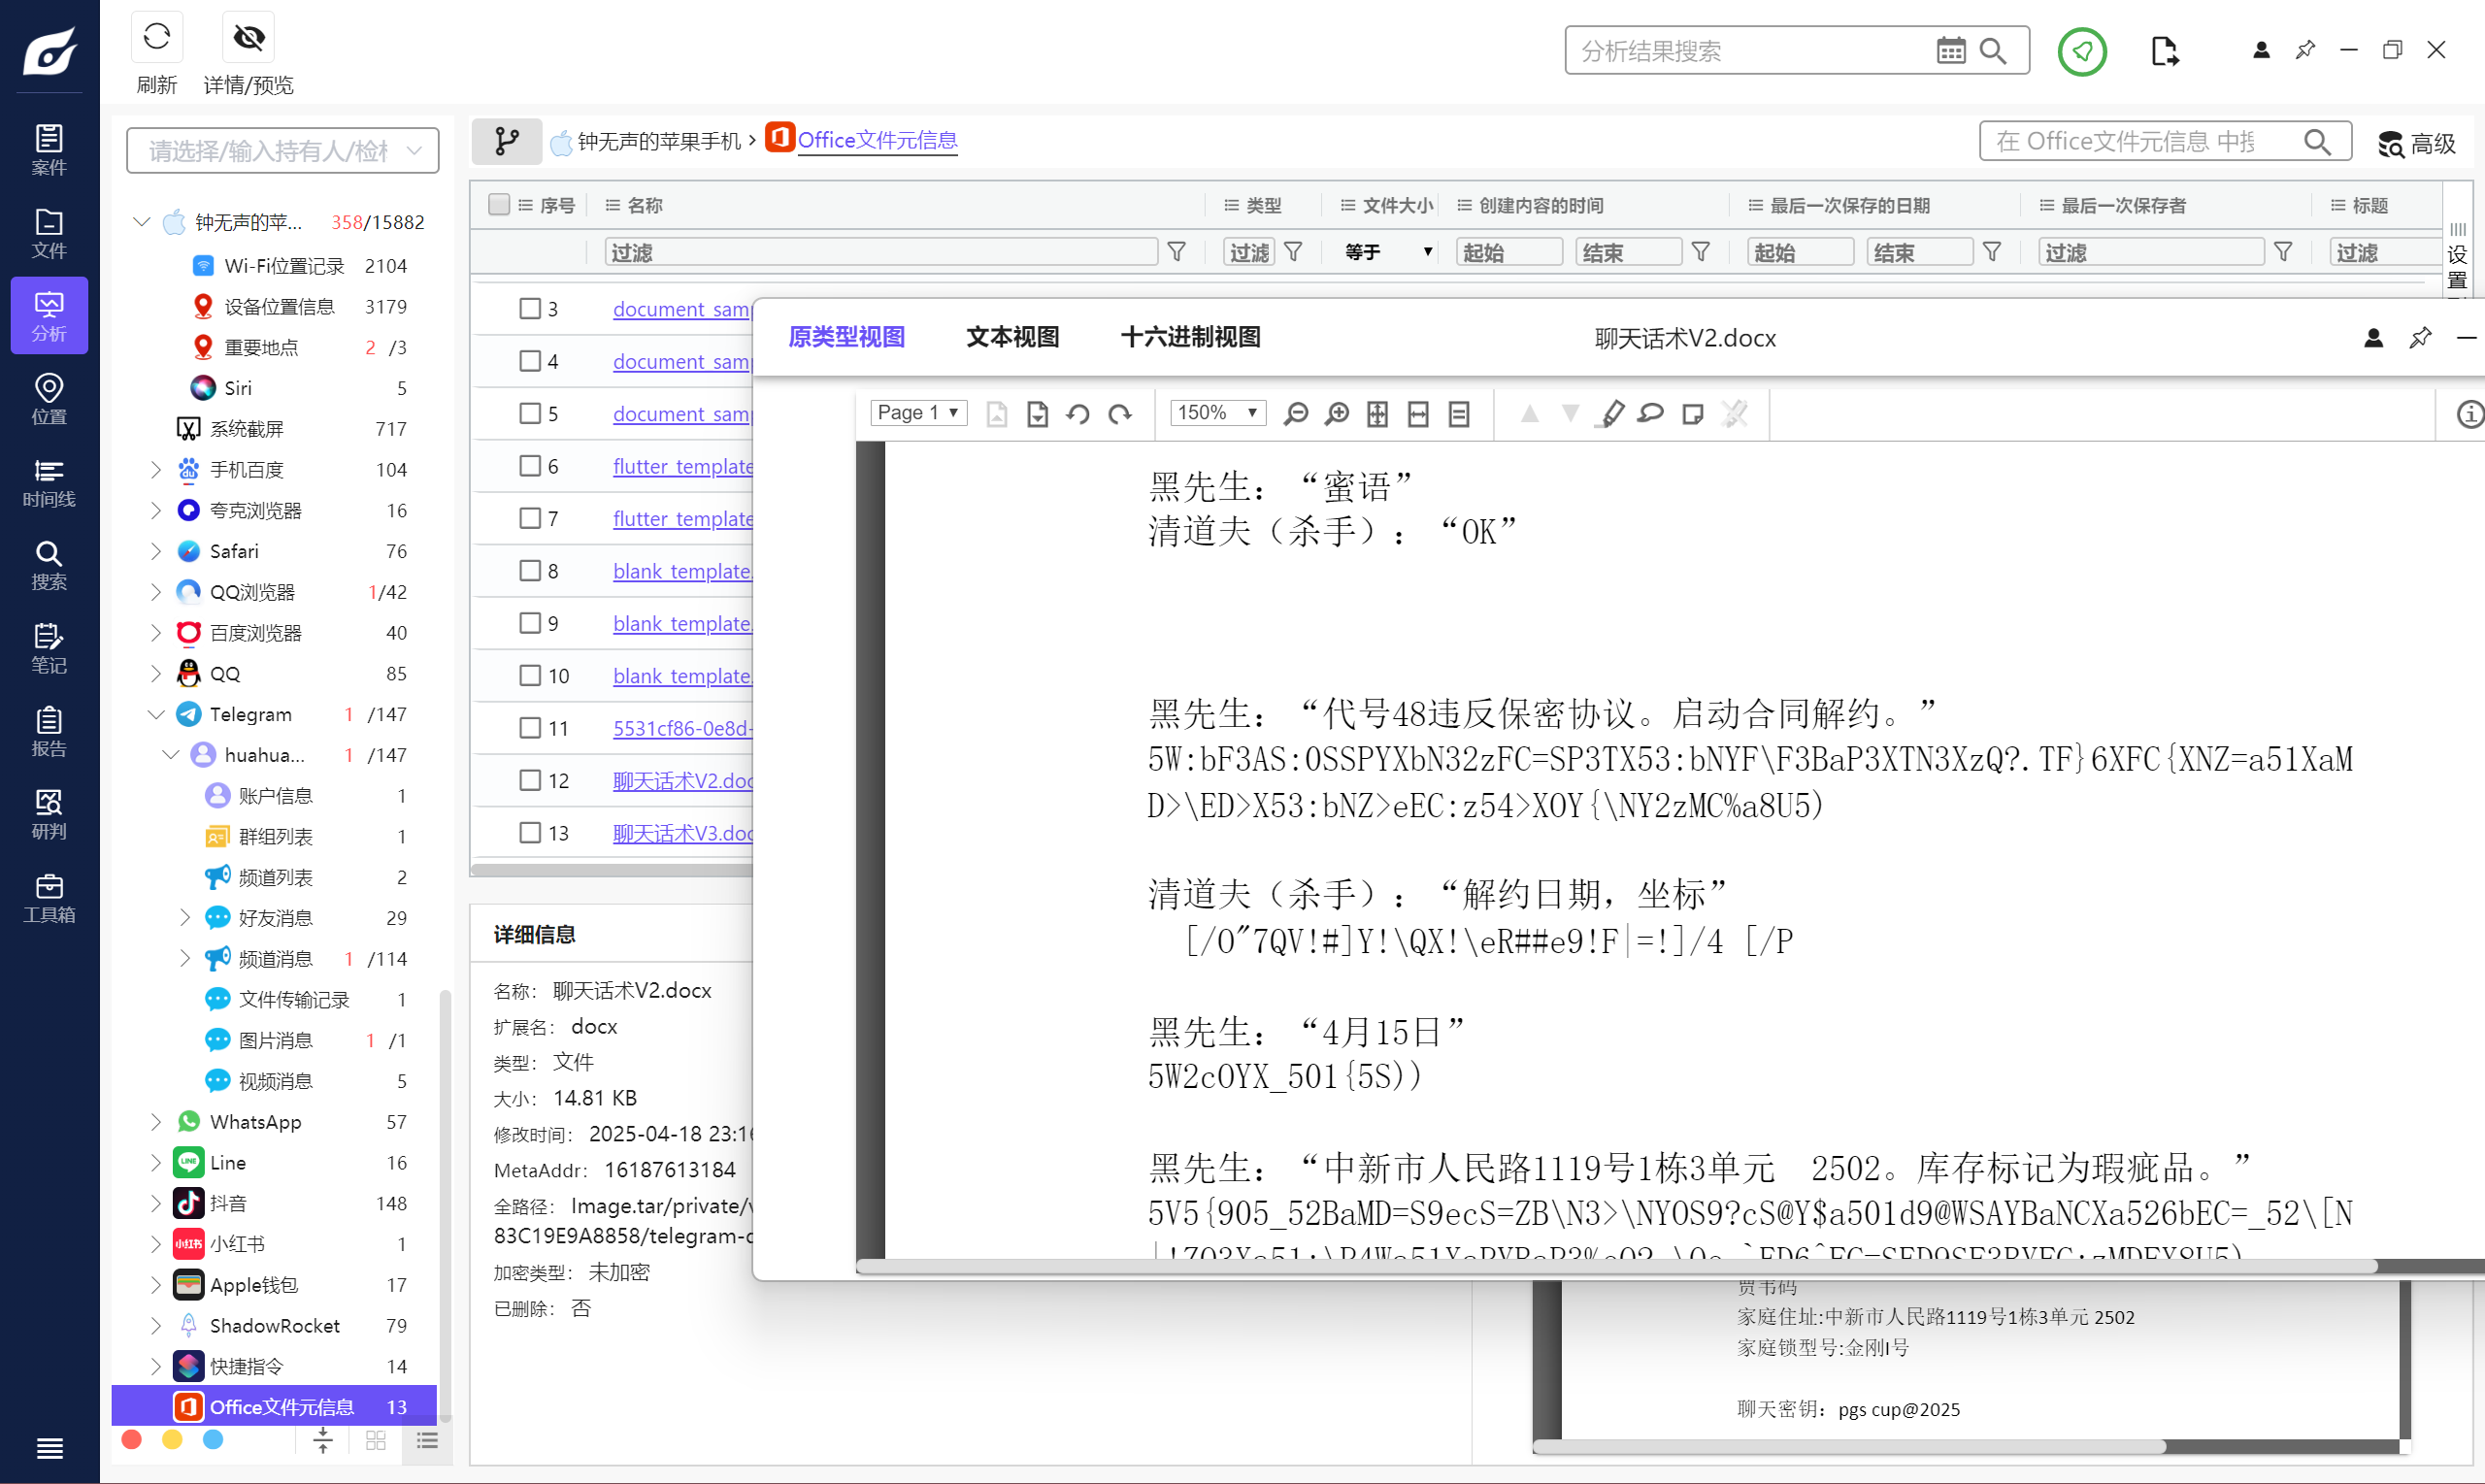
Task: Check the checkbox for row 12
Action: [530, 780]
